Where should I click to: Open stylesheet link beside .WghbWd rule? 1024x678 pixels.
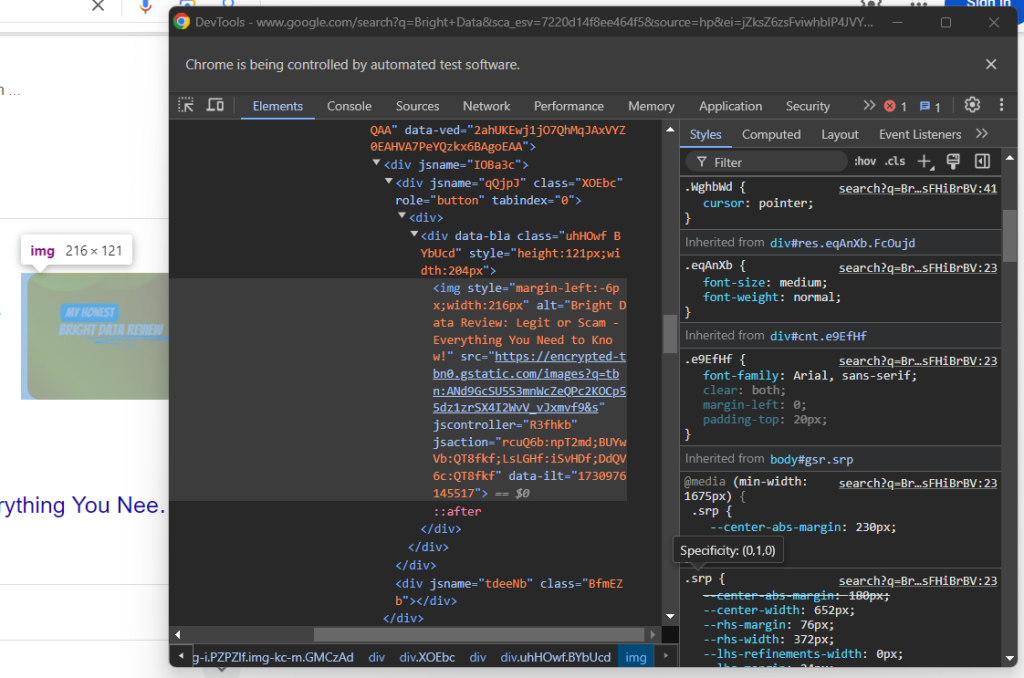[917, 188]
